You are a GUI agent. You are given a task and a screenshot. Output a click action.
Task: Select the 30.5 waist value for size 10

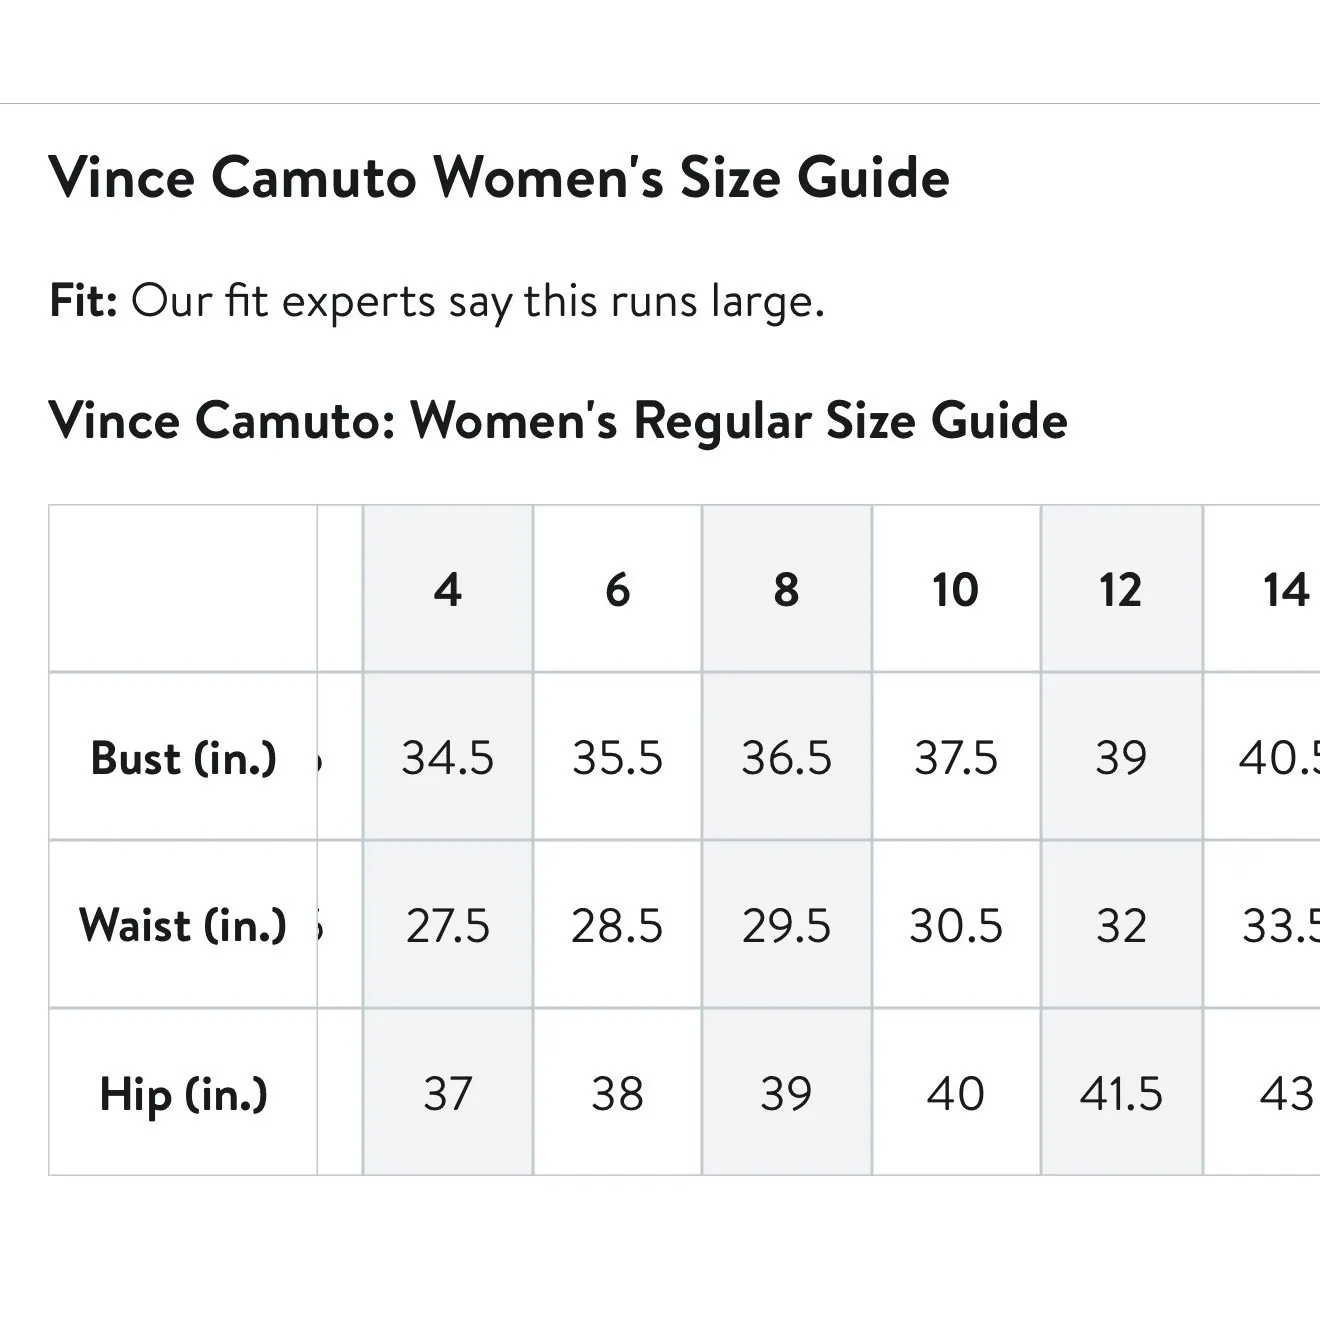pos(955,926)
